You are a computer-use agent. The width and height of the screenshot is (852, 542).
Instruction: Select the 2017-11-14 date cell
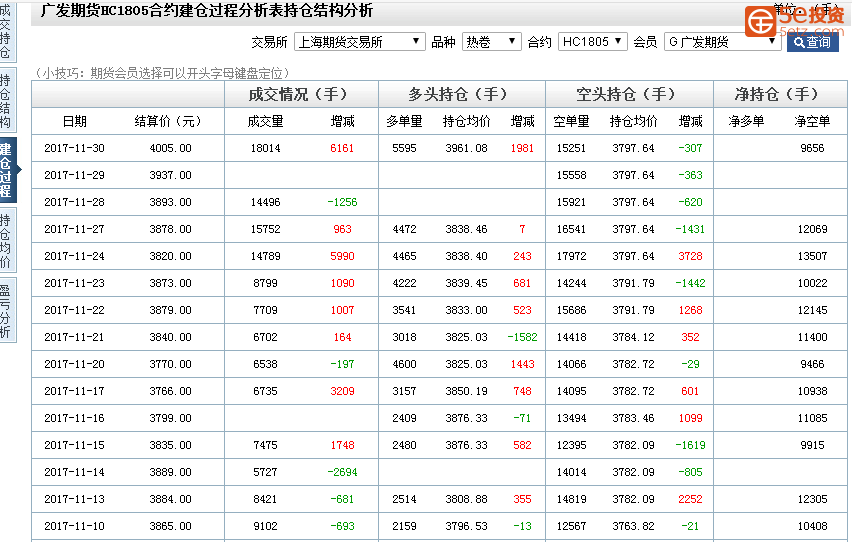coord(74,472)
